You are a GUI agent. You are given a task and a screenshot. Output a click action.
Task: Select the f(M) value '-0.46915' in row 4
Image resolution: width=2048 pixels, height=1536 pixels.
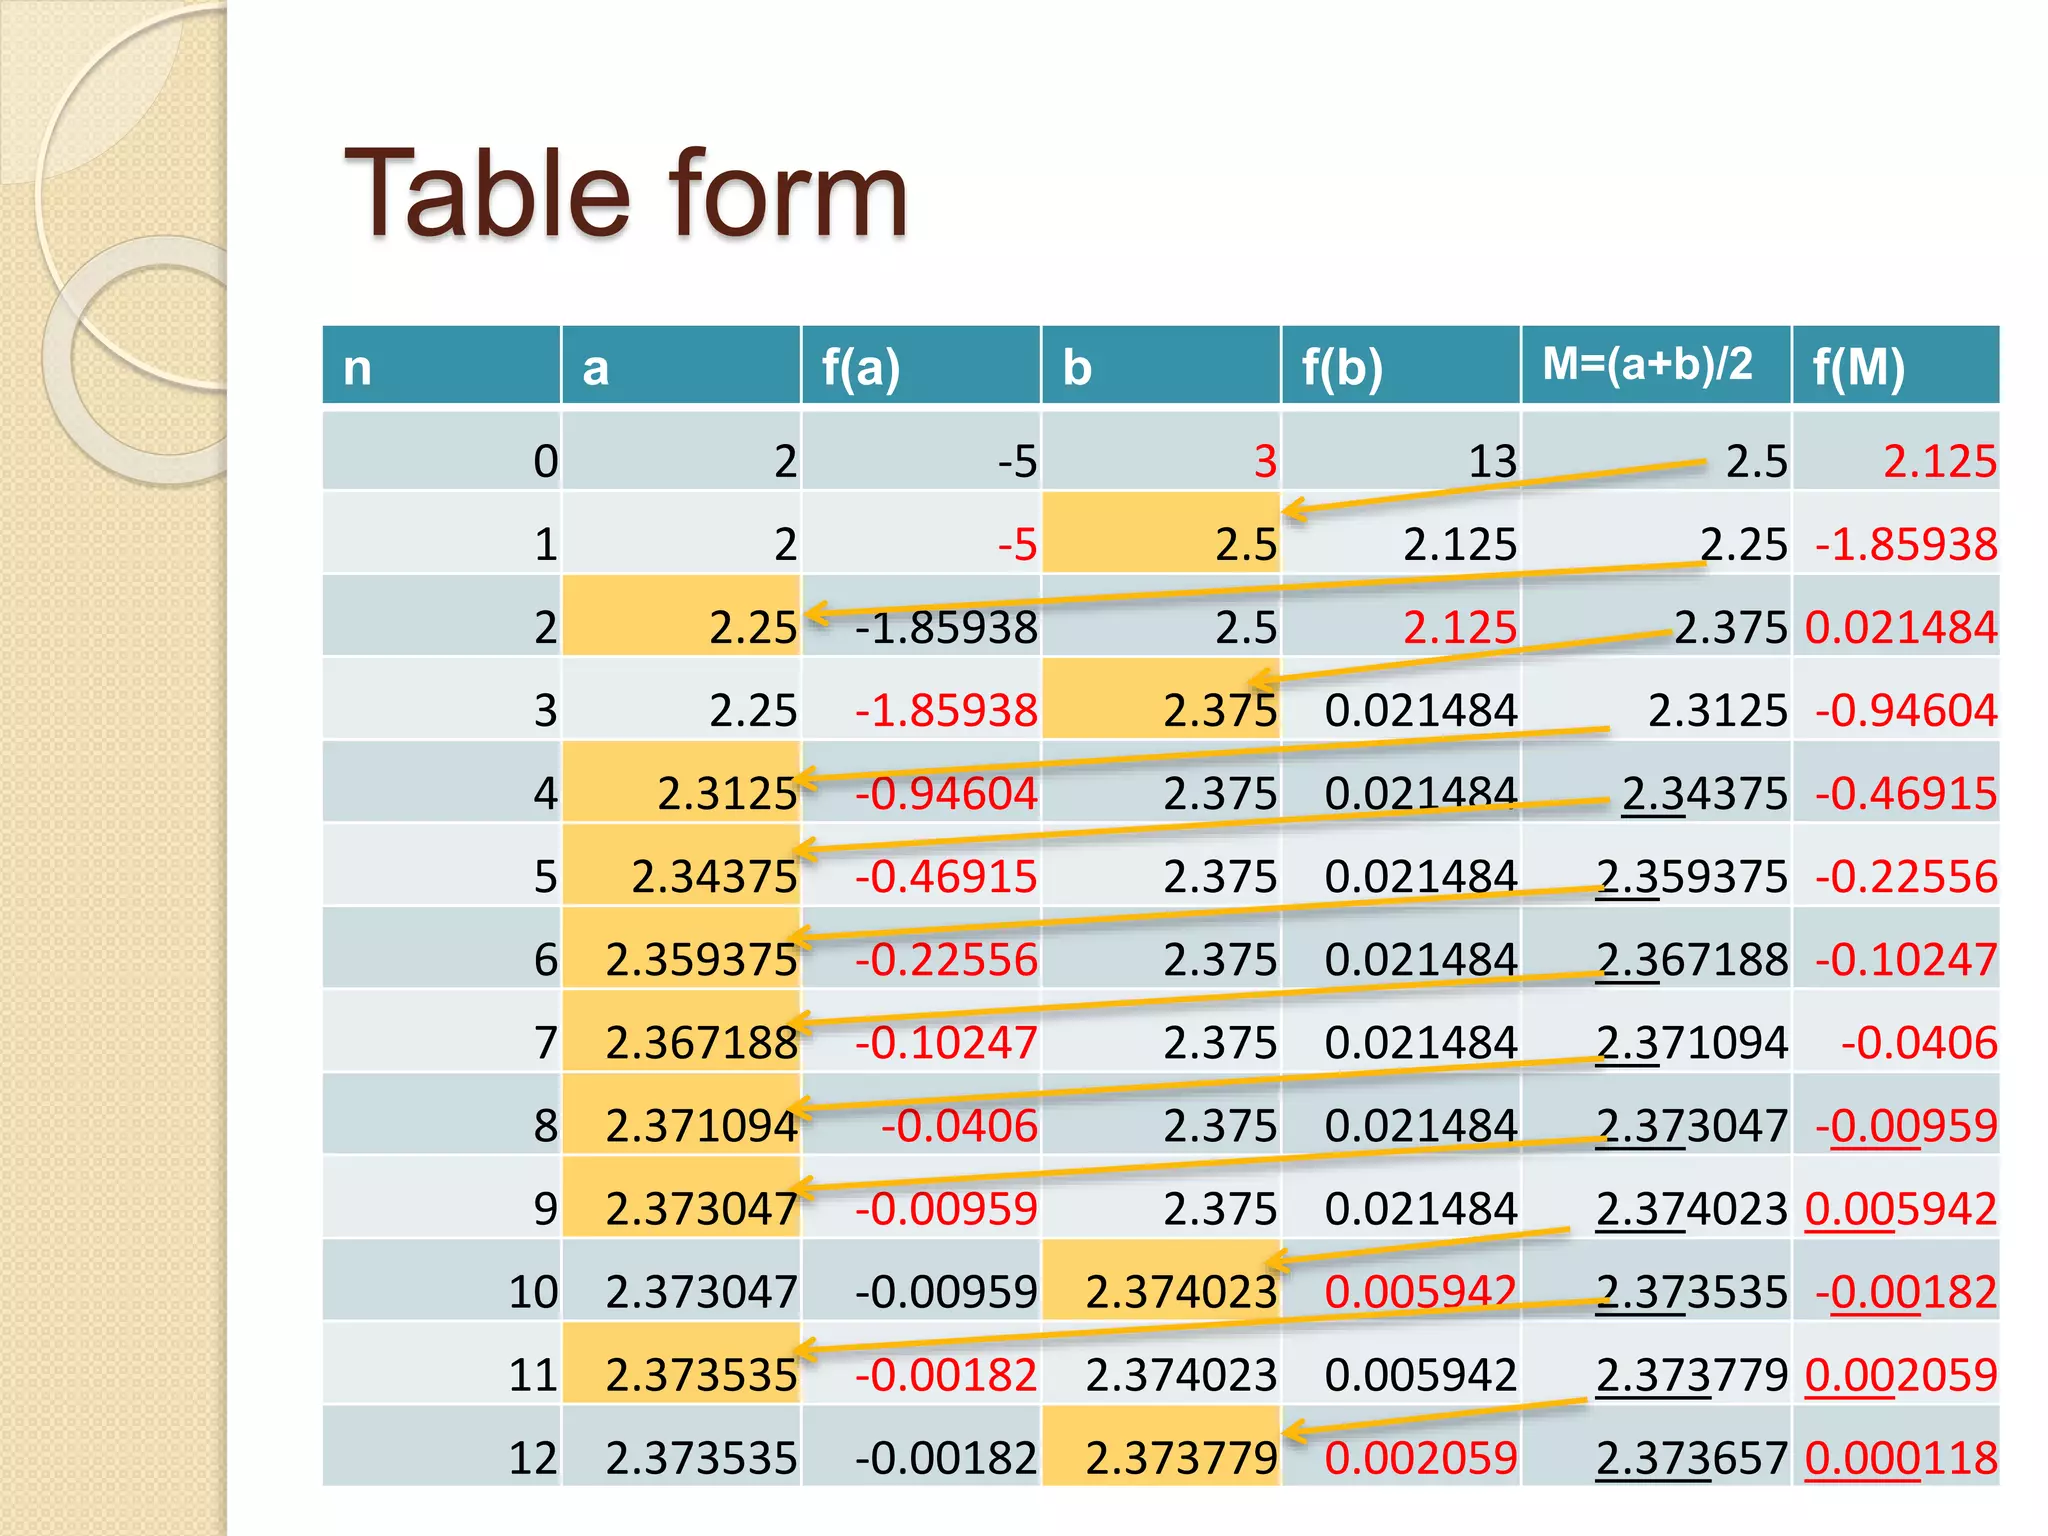1906,793
